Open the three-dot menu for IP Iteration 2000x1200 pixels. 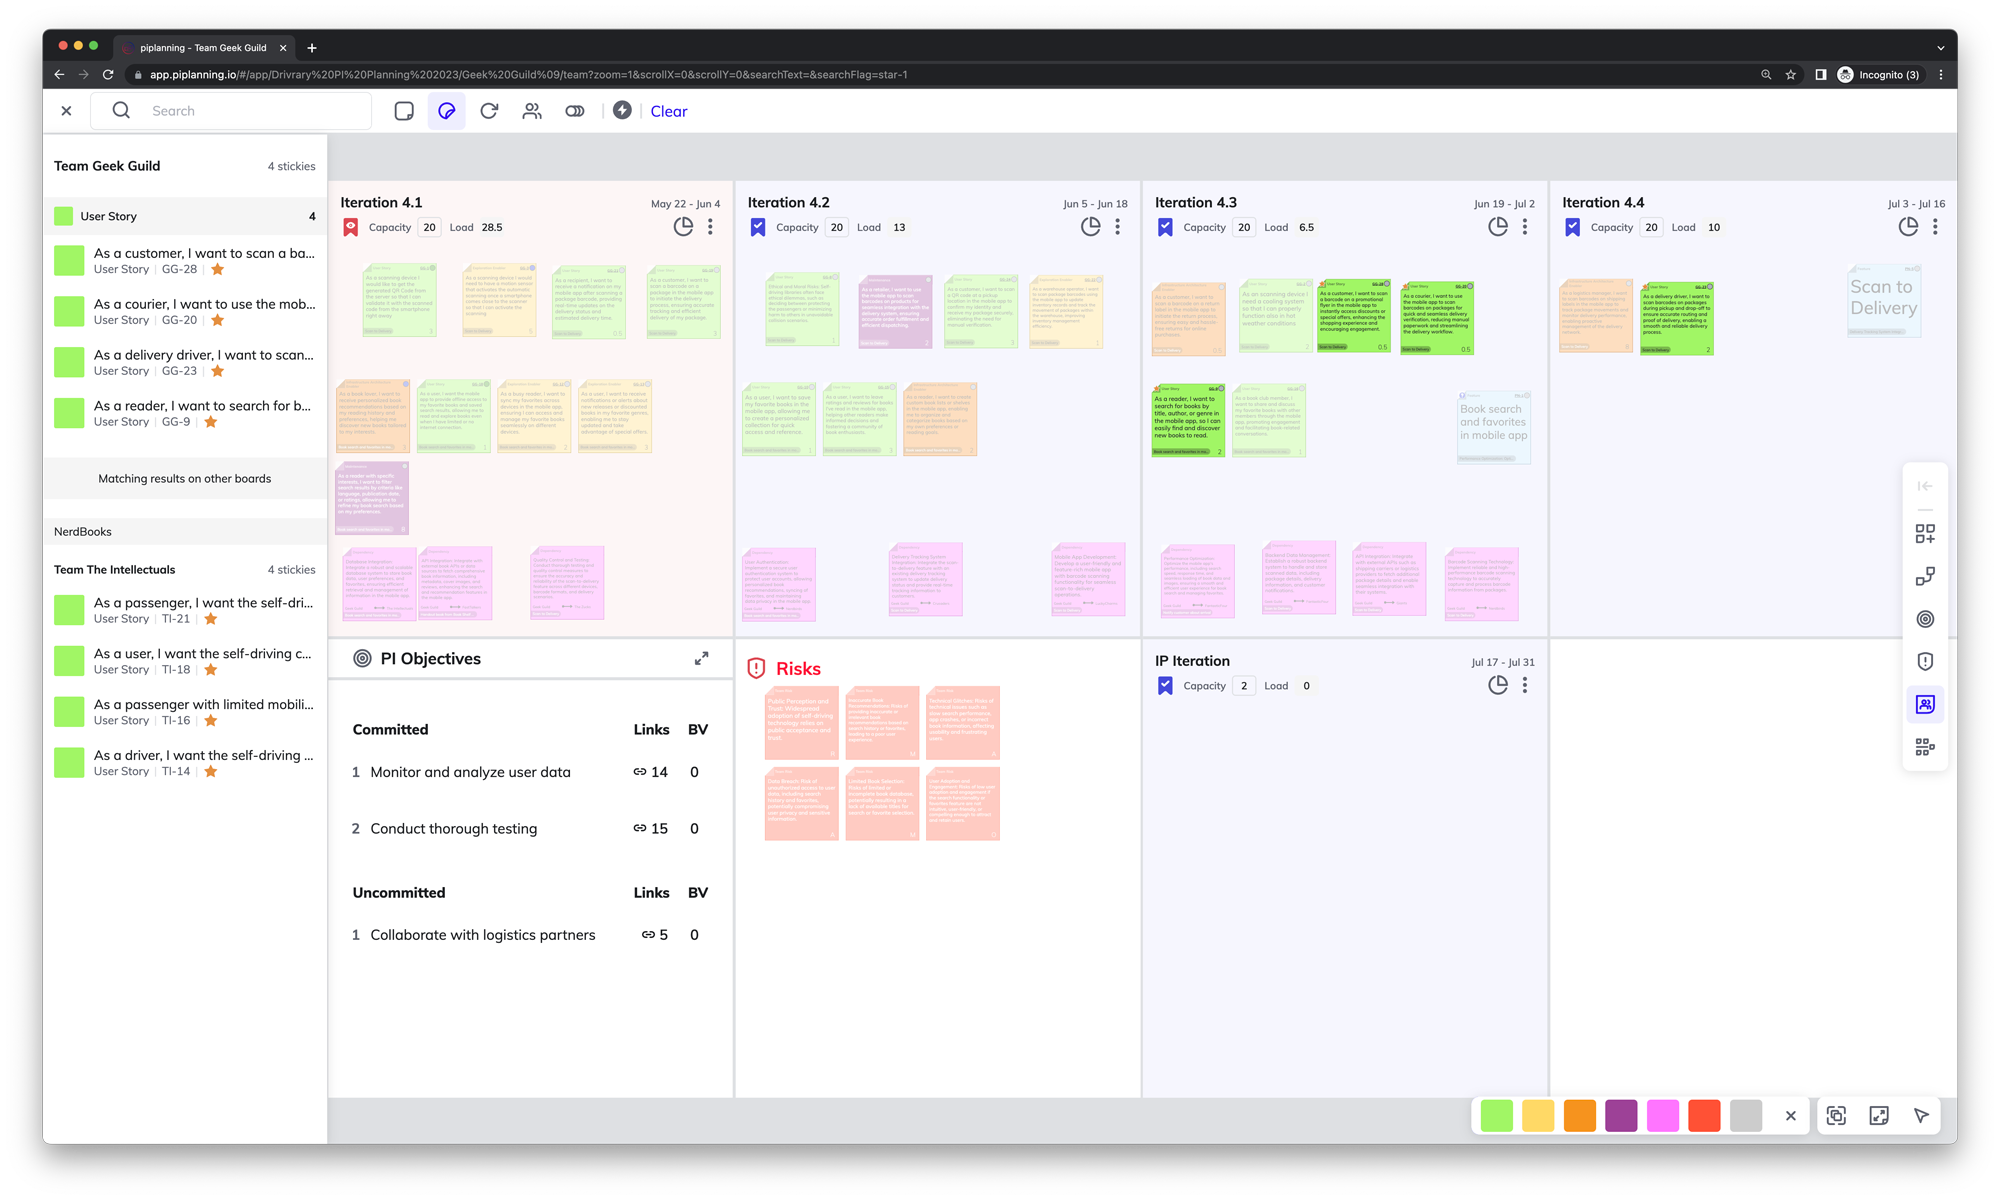1525,686
